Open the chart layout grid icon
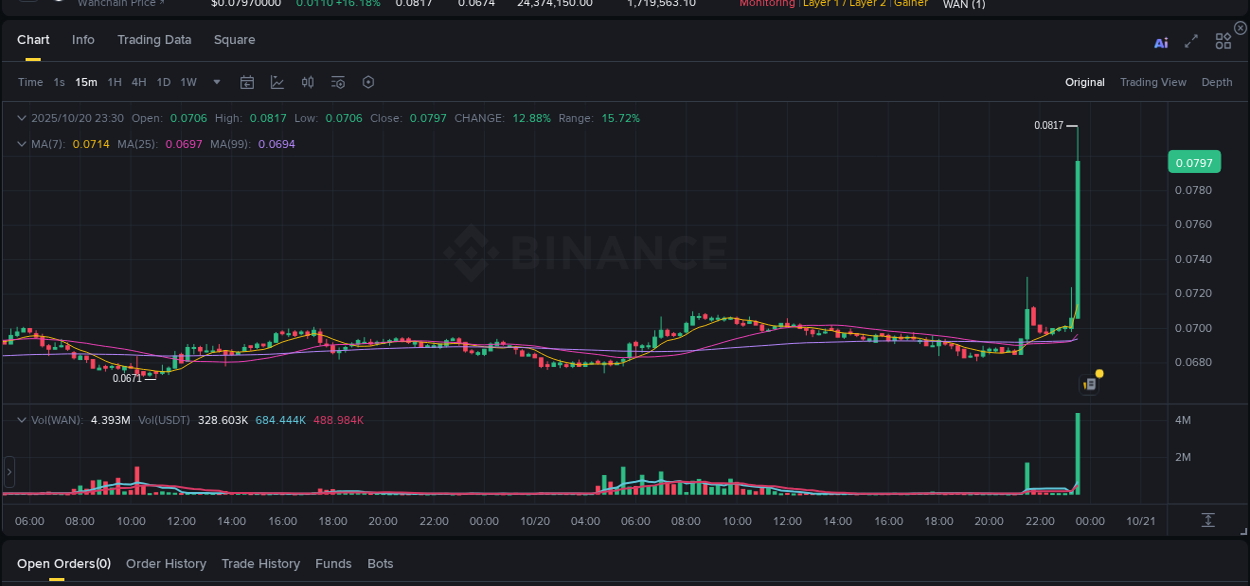 pos(1222,40)
